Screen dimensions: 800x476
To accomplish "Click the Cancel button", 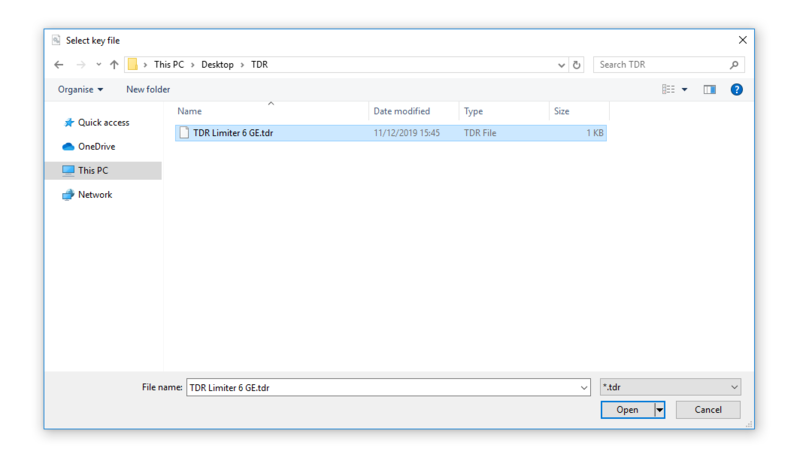I will point(708,410).
